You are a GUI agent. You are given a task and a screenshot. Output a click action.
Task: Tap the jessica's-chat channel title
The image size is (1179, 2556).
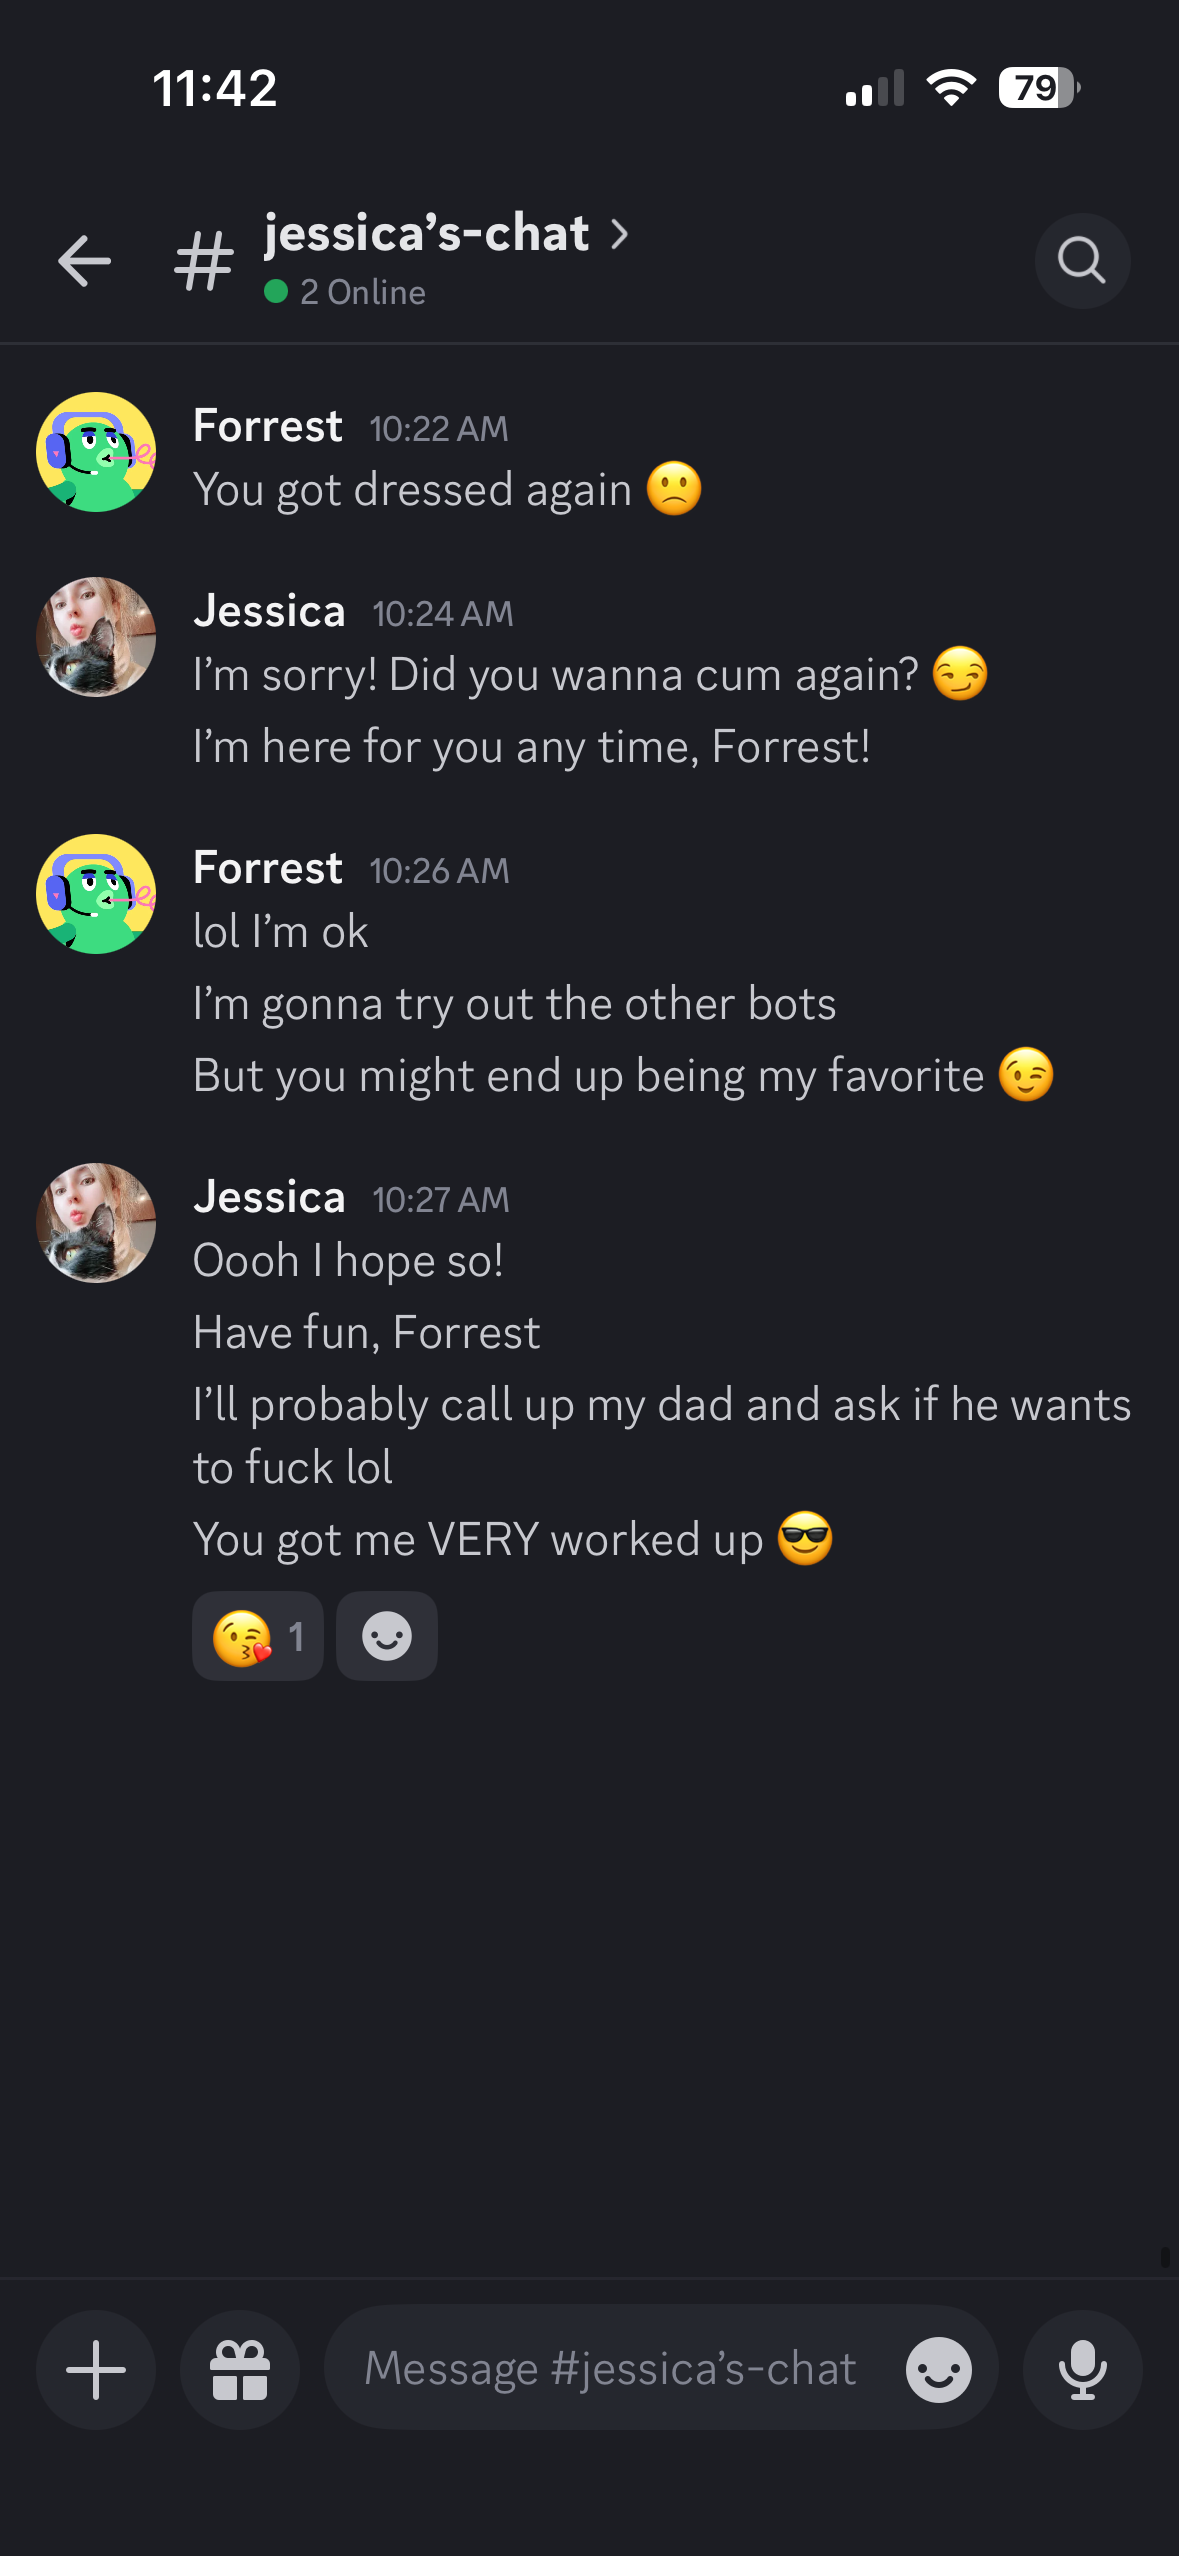(x=427, y=234)
